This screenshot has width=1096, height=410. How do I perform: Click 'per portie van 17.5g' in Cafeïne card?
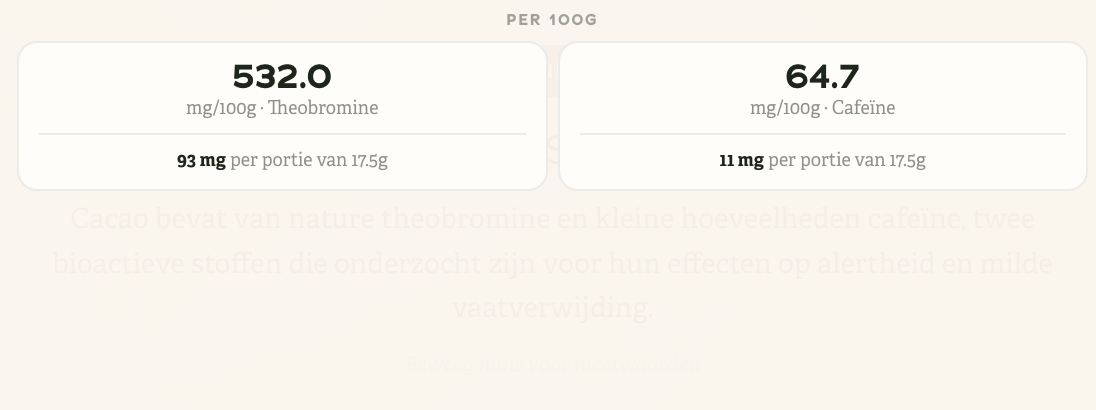click(x=846, y=161)
